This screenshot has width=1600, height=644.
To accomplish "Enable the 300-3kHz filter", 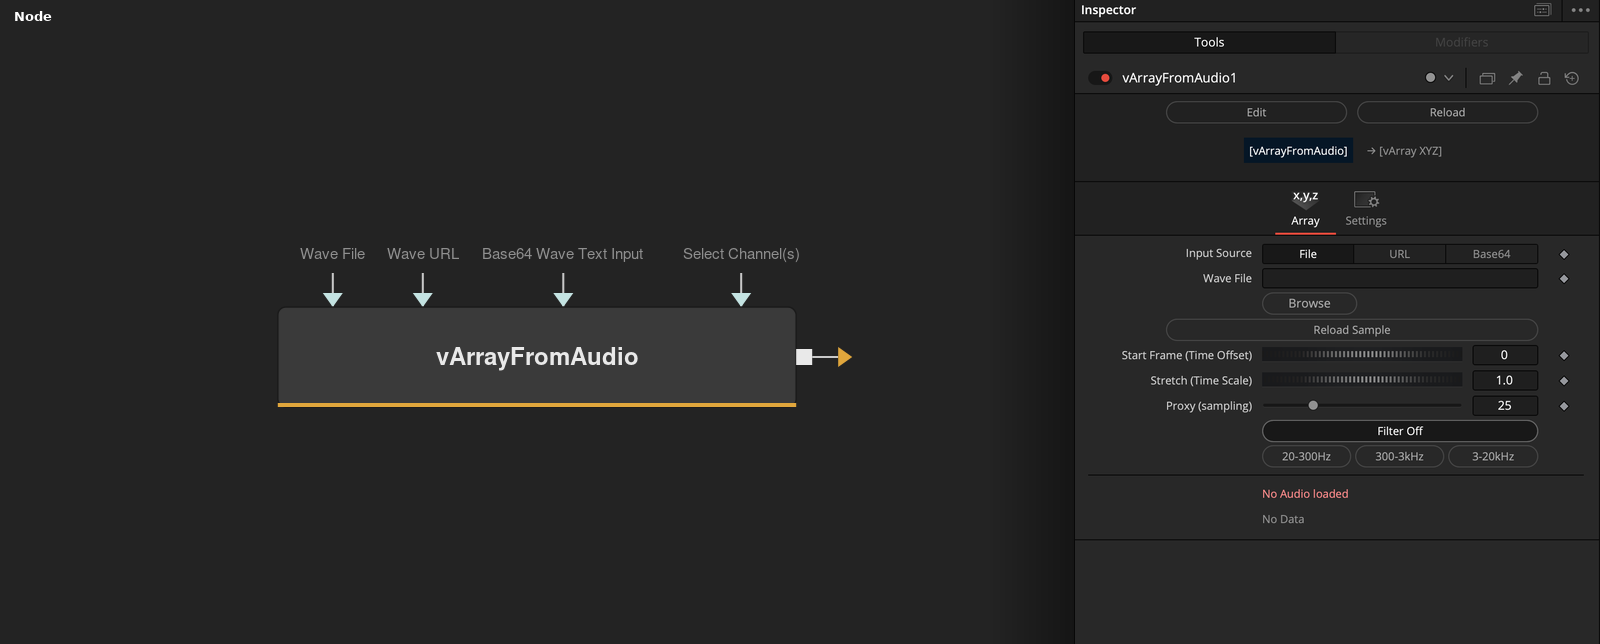I will coord(1399,456).
